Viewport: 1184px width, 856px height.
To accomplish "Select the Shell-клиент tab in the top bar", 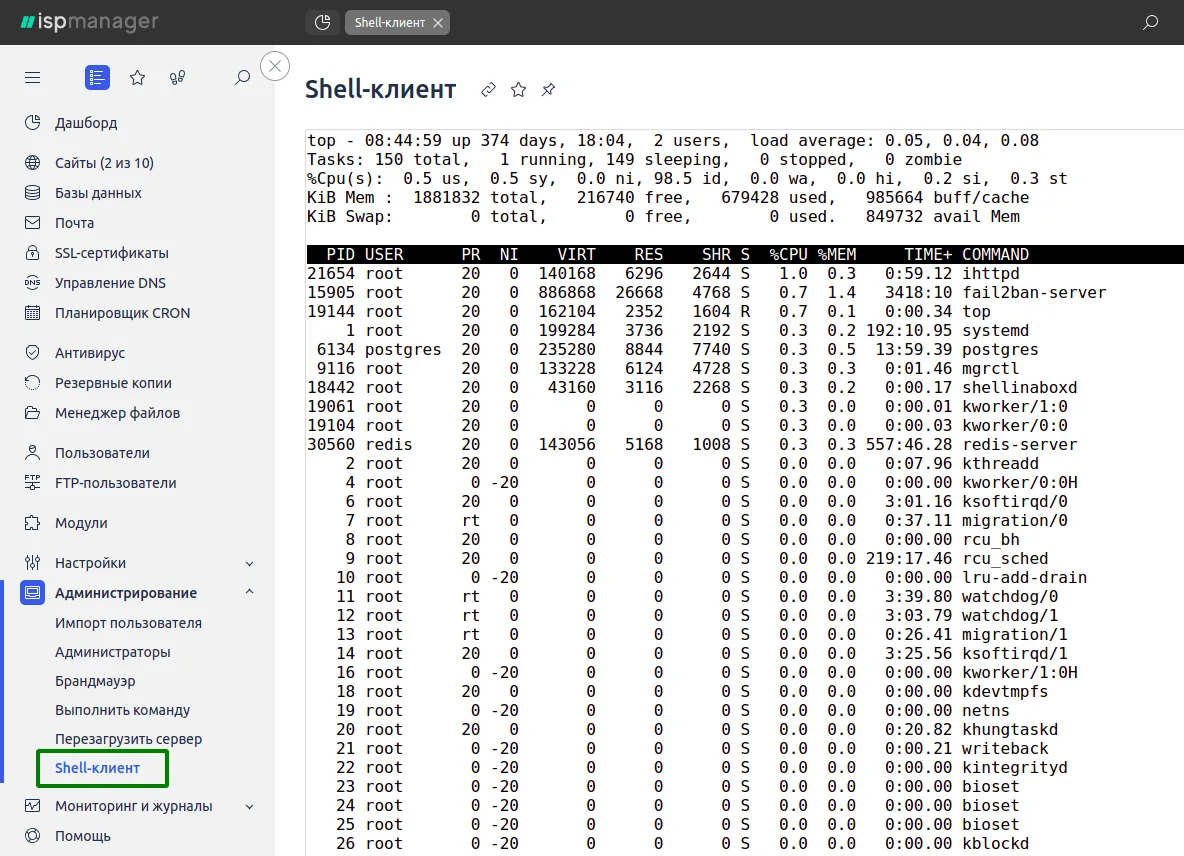I will point(390,21).
